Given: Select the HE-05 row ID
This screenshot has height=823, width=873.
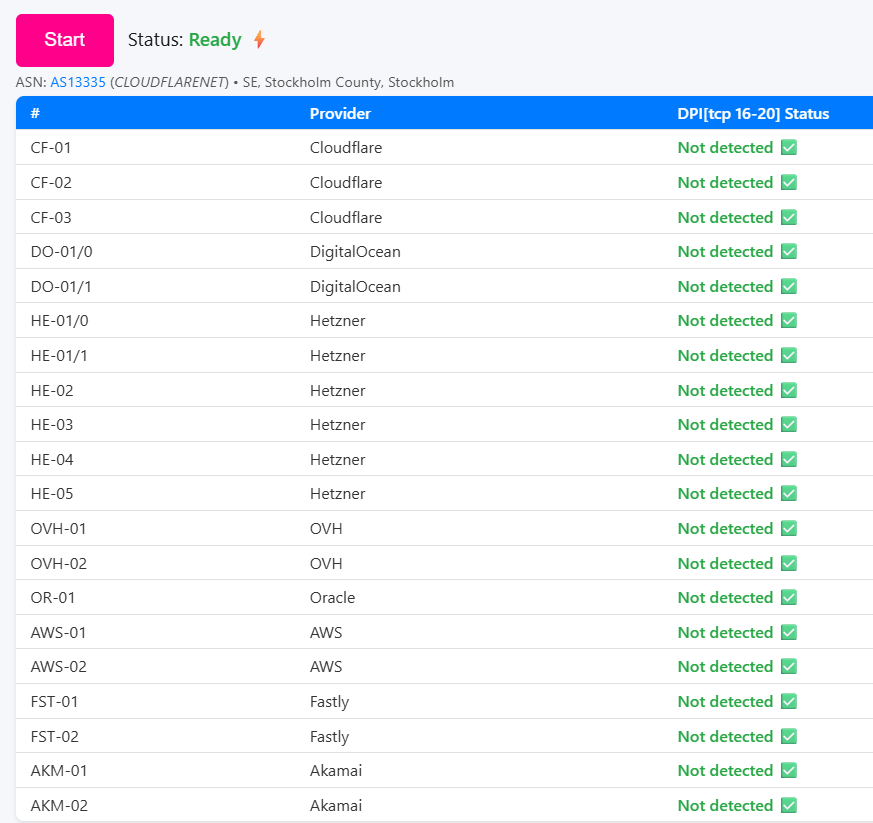Looking at the screenshot, I should pyautogui.click(x=52, y=494).
